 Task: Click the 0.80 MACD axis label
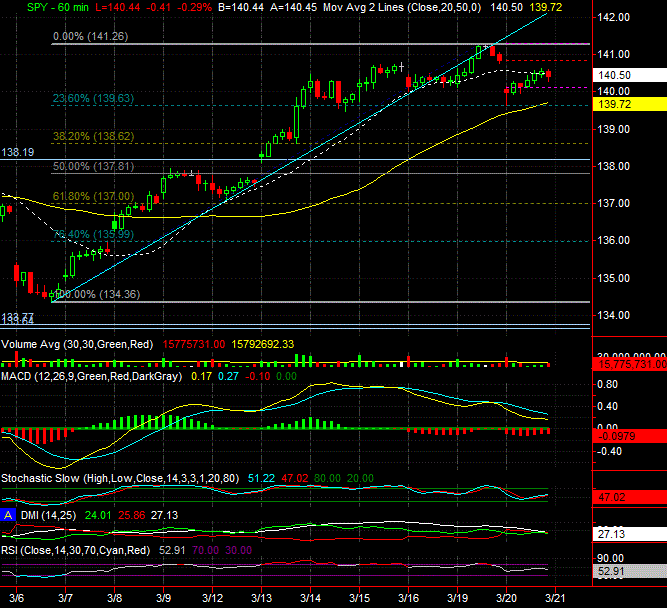pyautogui.click(x=607, y=384)
